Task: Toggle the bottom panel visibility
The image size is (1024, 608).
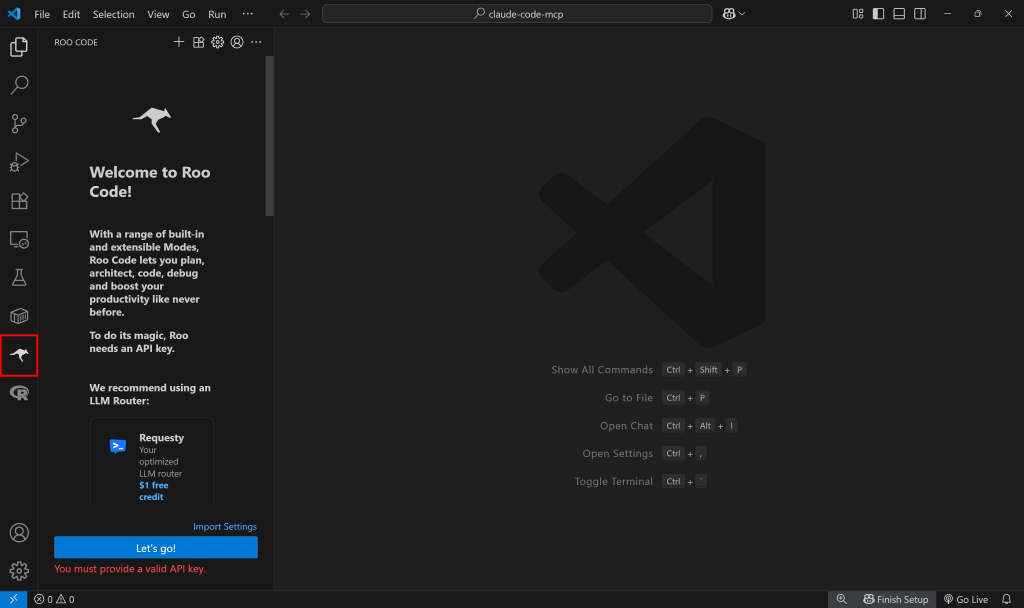Action: pos(899,13)
